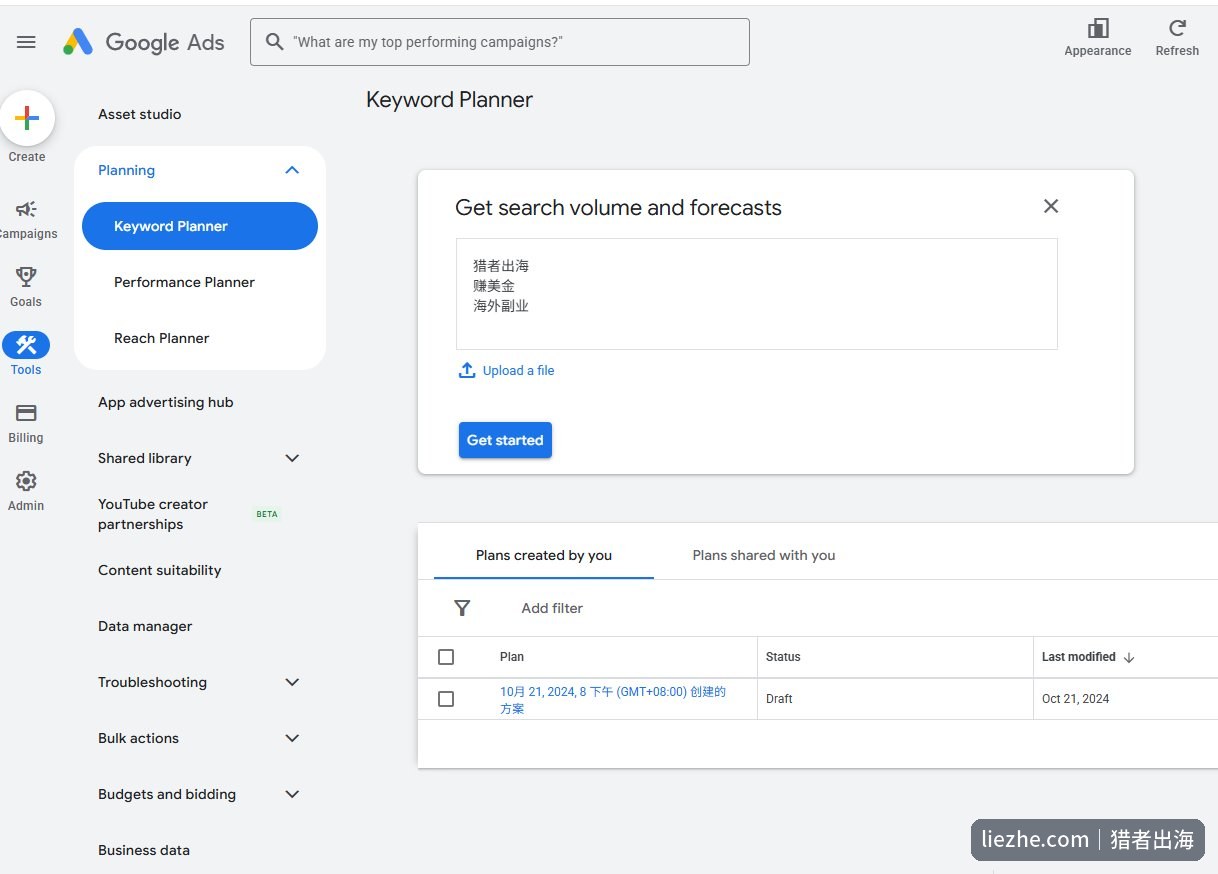Open Business data
1218x874 pixels.
click(144, 850)
